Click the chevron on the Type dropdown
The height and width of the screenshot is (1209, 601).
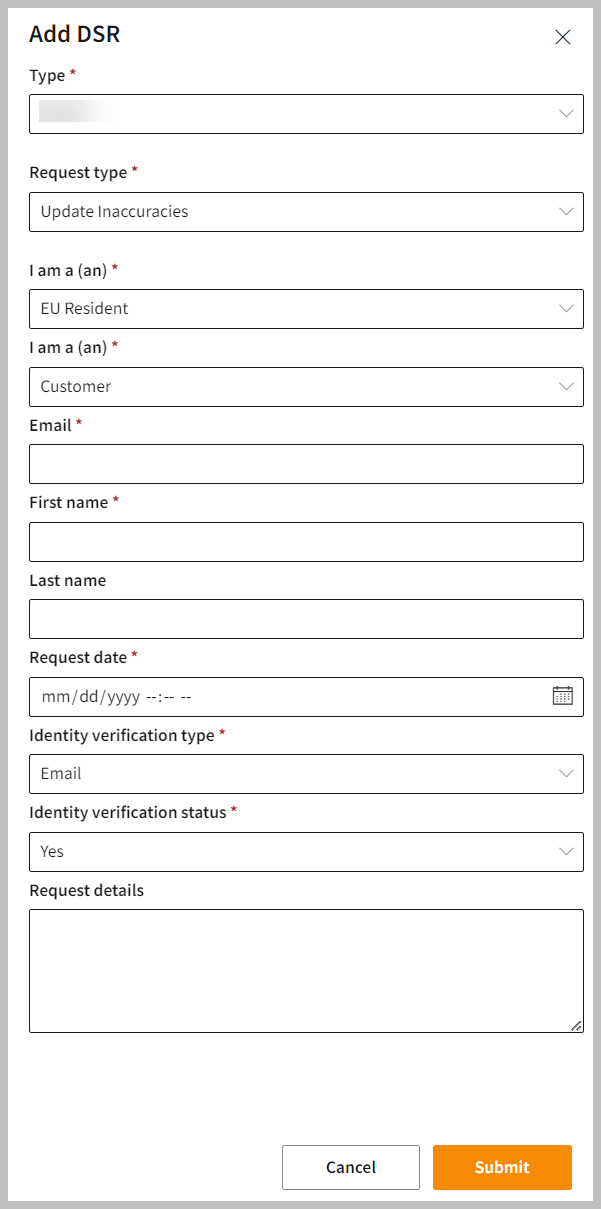[x=567, y=113]
